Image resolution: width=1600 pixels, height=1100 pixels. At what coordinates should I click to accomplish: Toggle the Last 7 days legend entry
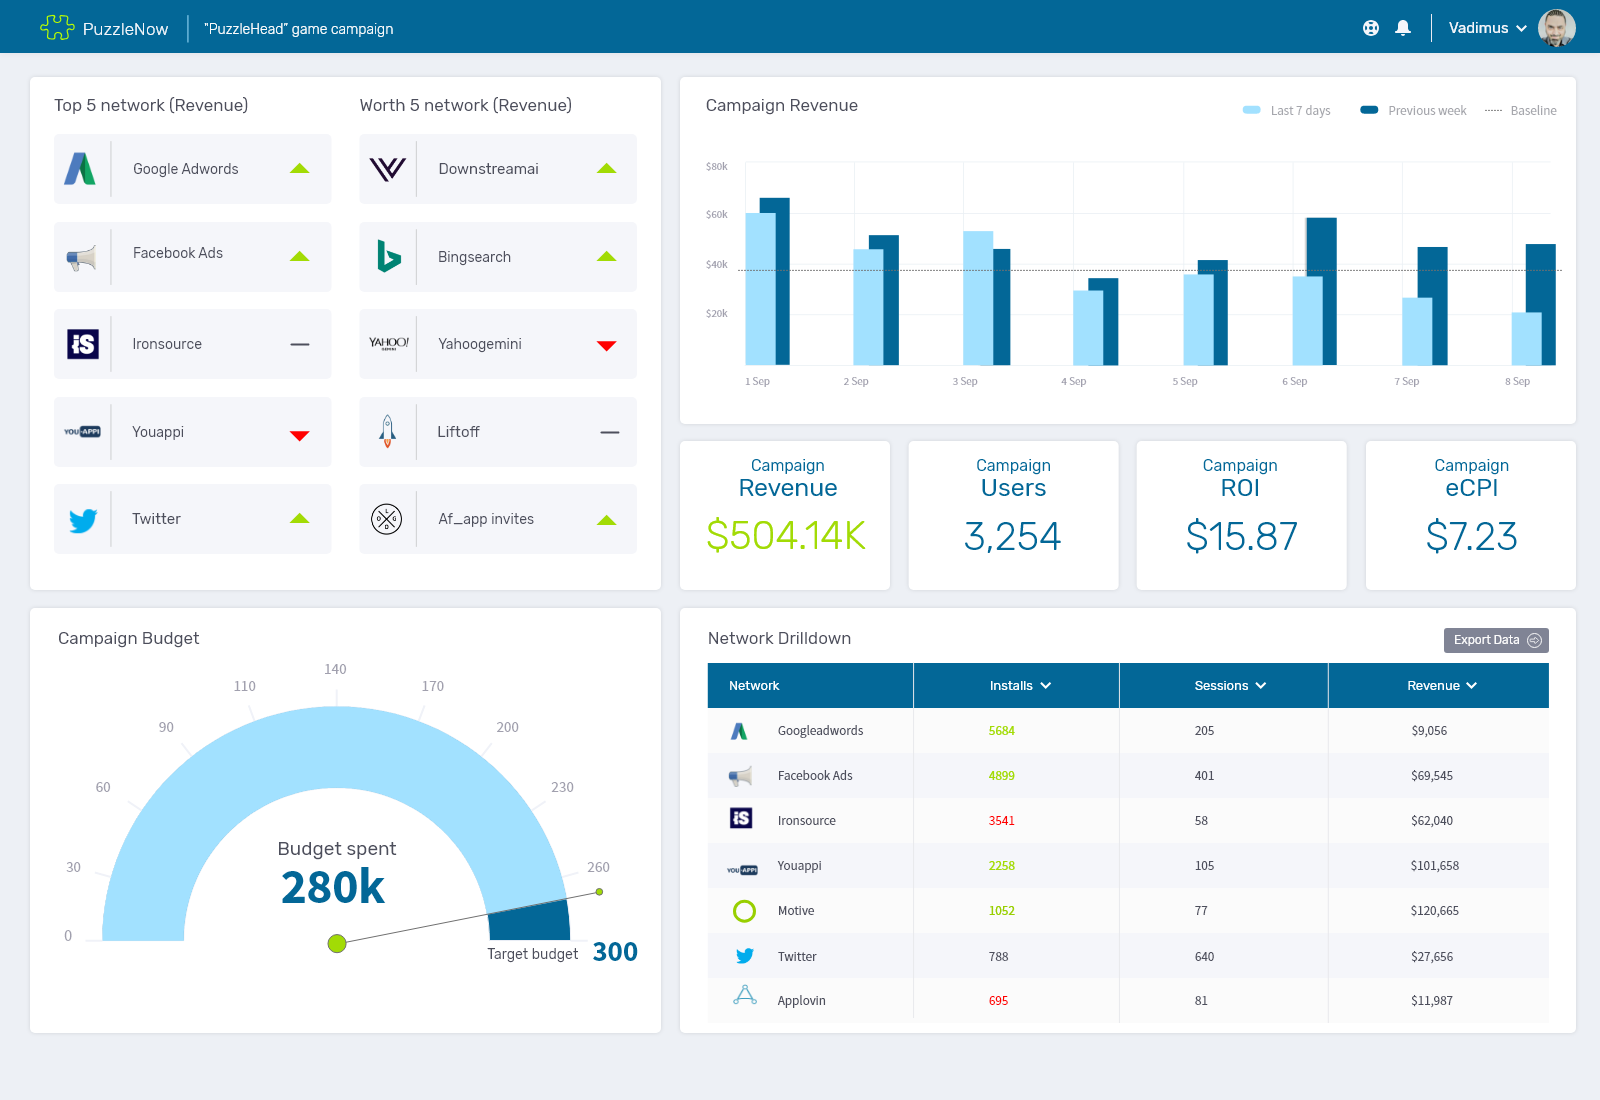pyautogui.click(x=1285, y=110)
